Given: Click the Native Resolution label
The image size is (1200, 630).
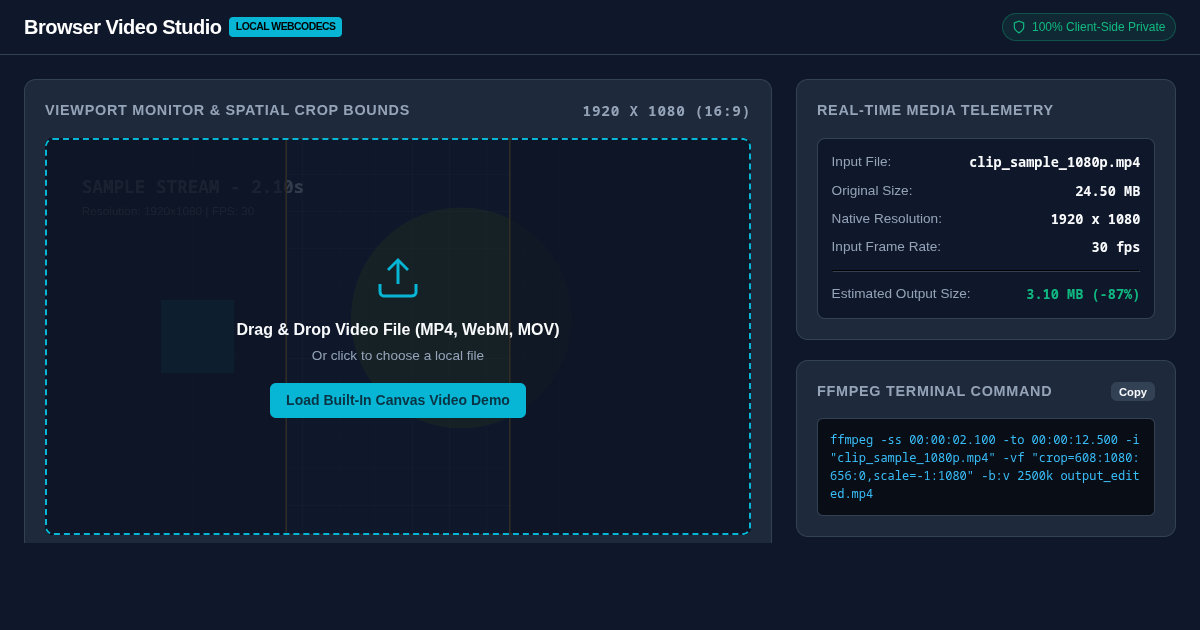Looking at the screenshot, I should tap(887, 219).
